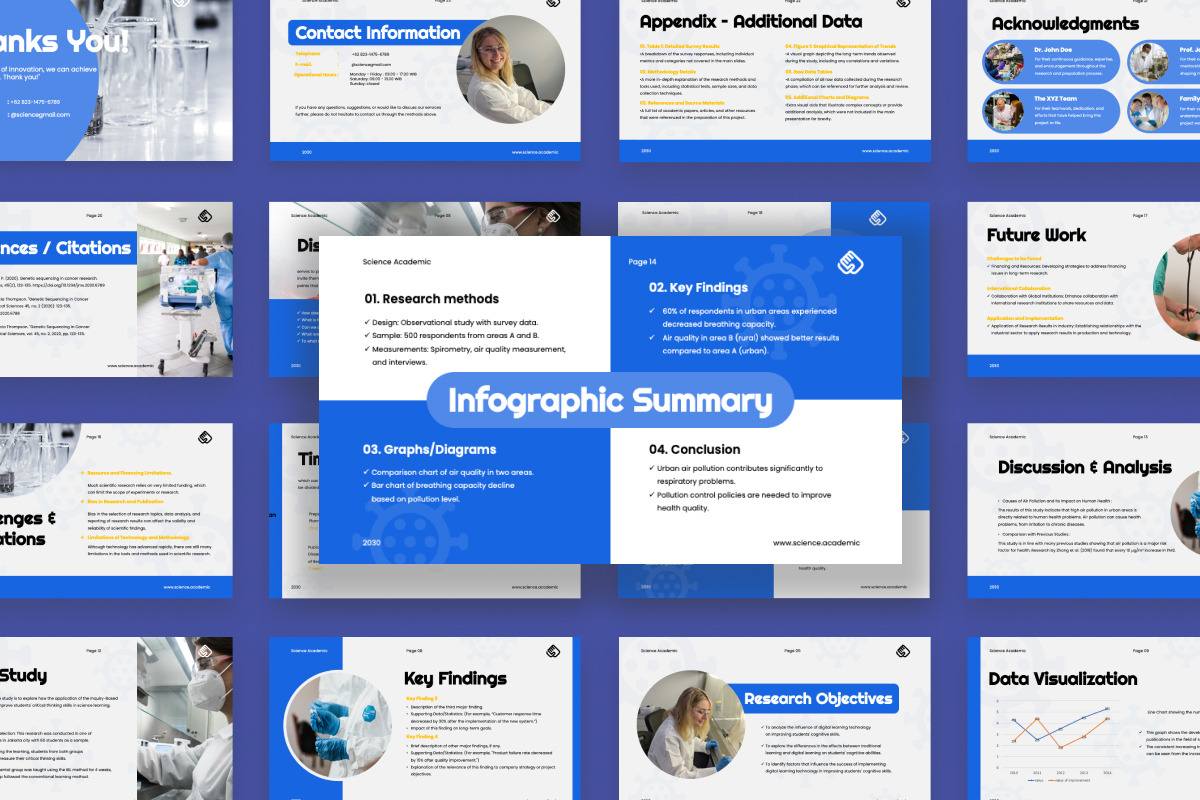
Task: Click the white logo on the Page 18 slide
Action: tap(877, 218)
